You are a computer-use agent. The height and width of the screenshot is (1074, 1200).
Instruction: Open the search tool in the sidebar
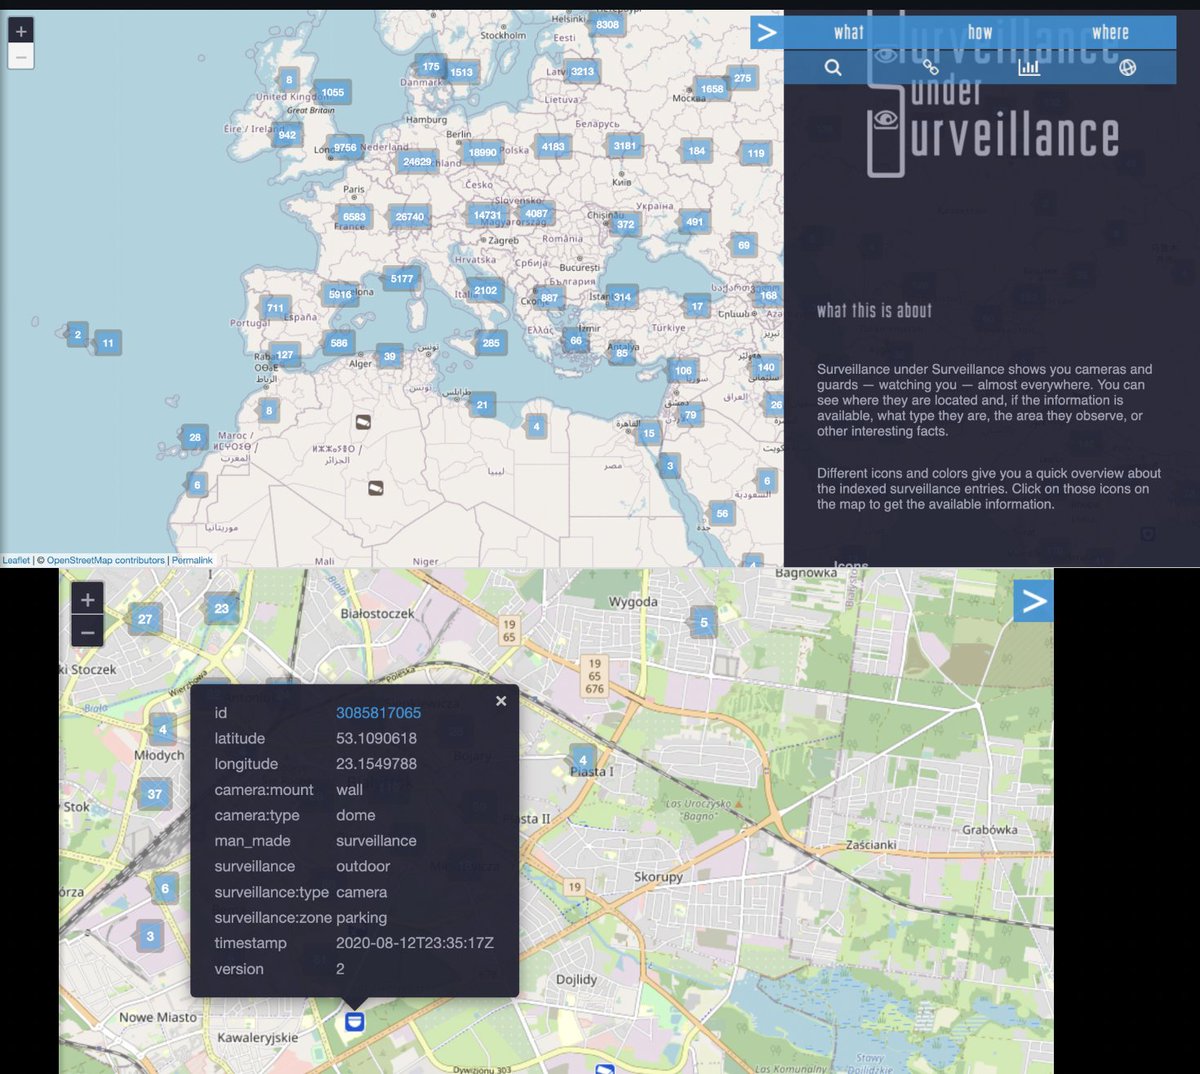(x=833, y=67)
